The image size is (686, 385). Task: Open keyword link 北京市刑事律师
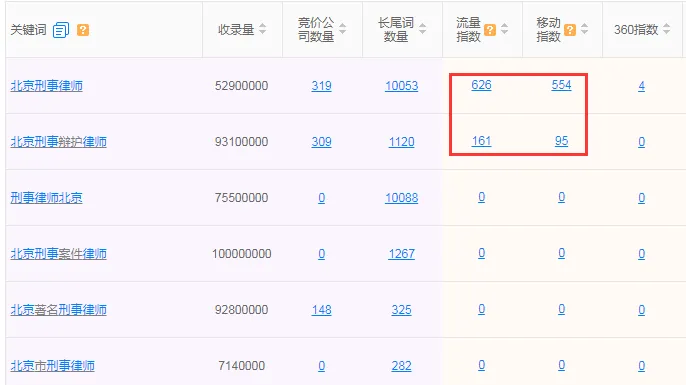tap(52, 366)
